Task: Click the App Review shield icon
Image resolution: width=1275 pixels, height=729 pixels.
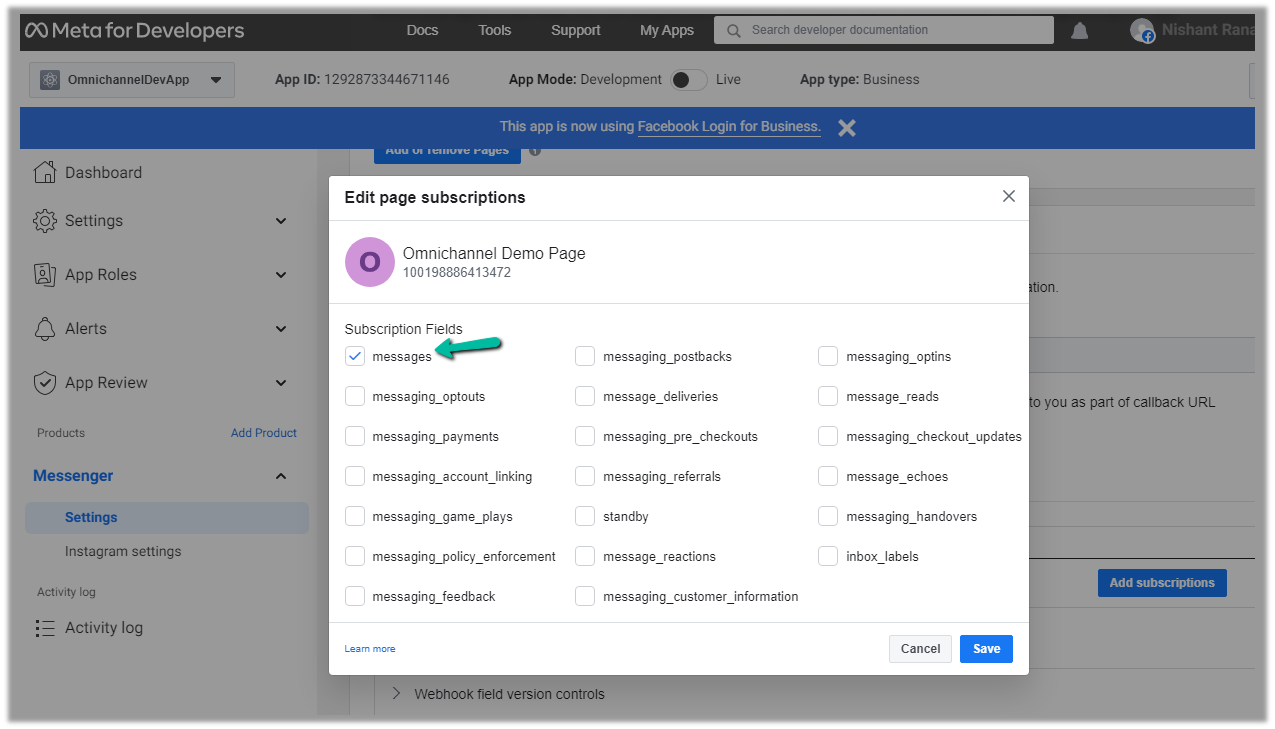Action: click(x=45, y=383)
